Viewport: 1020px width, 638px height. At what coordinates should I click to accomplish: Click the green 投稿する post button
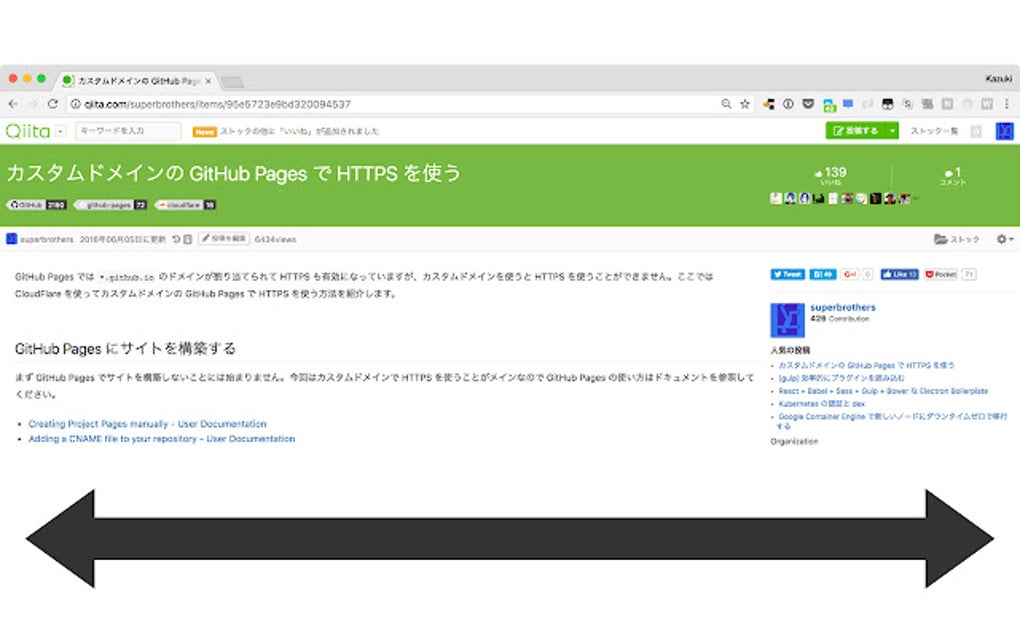[x=856, y=131]
